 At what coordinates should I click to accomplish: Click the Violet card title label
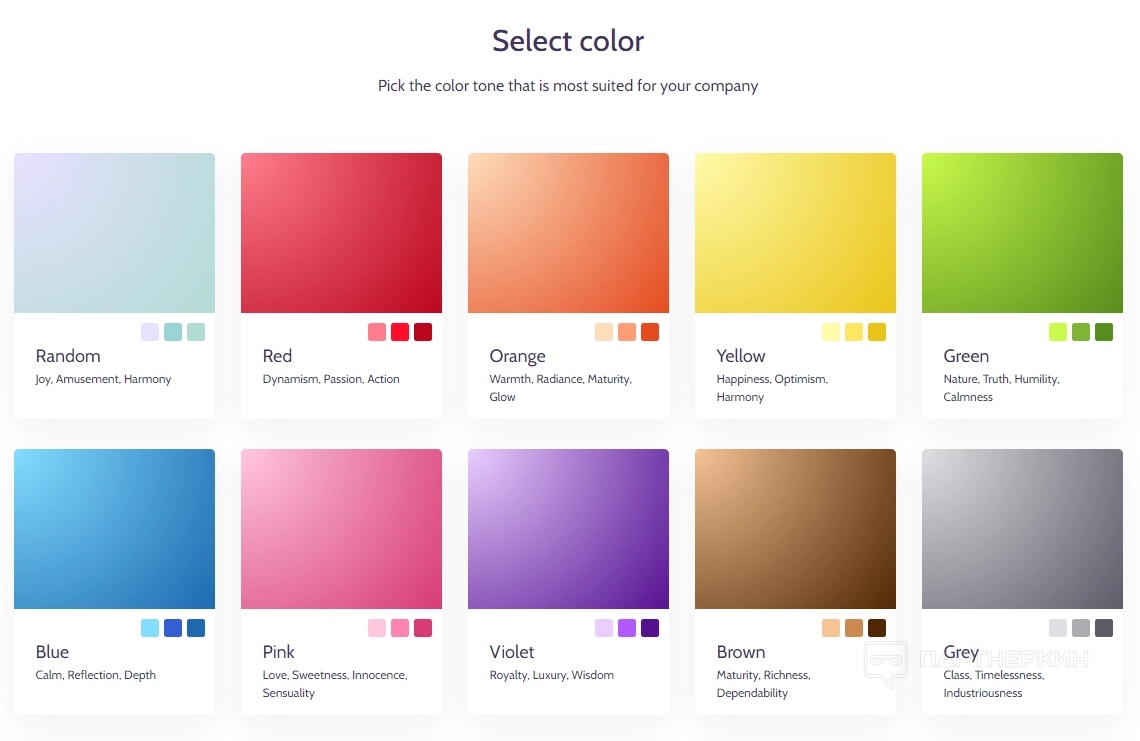click(512, 652)
